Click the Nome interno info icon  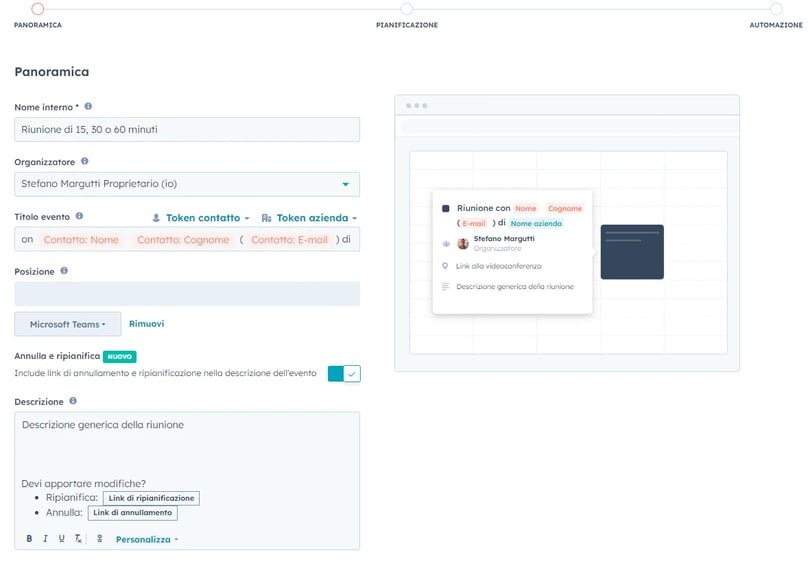pos(88,106)
